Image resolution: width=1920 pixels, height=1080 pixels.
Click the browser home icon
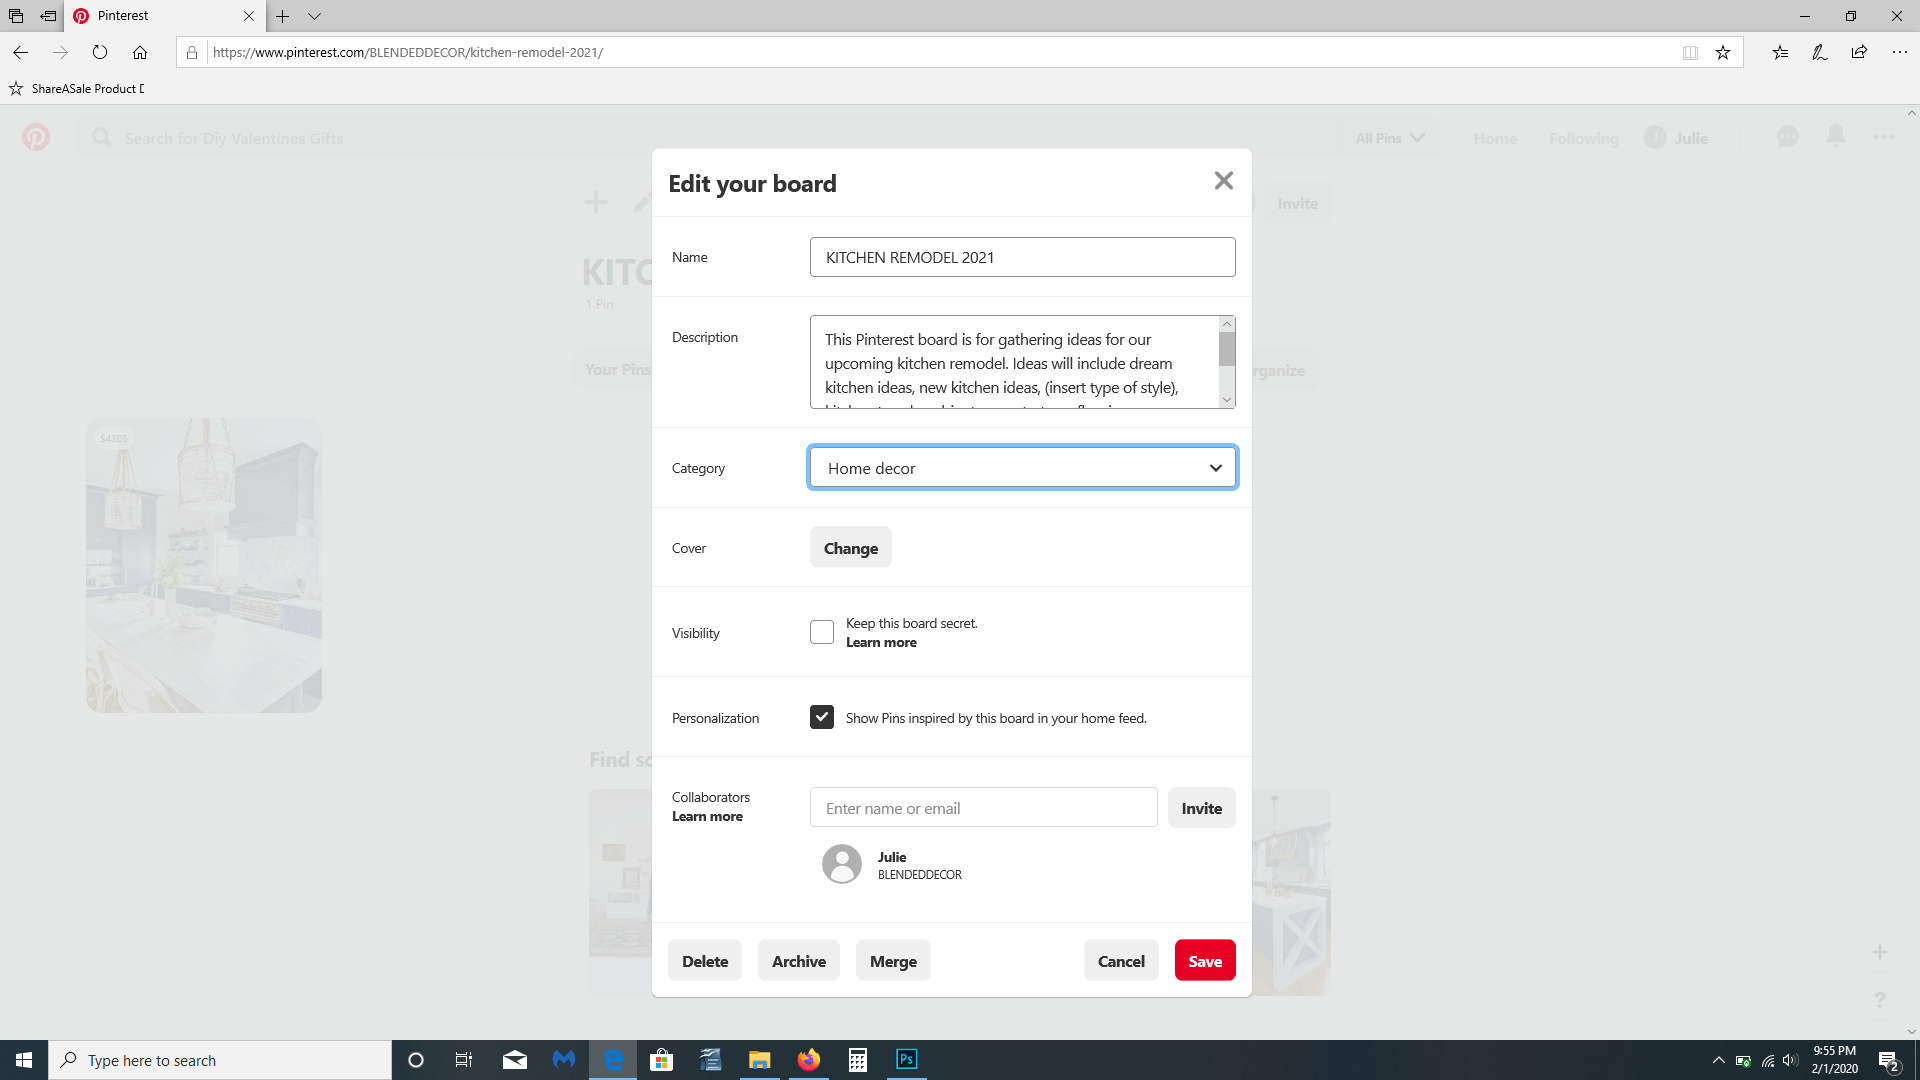(x=140, y=53)
